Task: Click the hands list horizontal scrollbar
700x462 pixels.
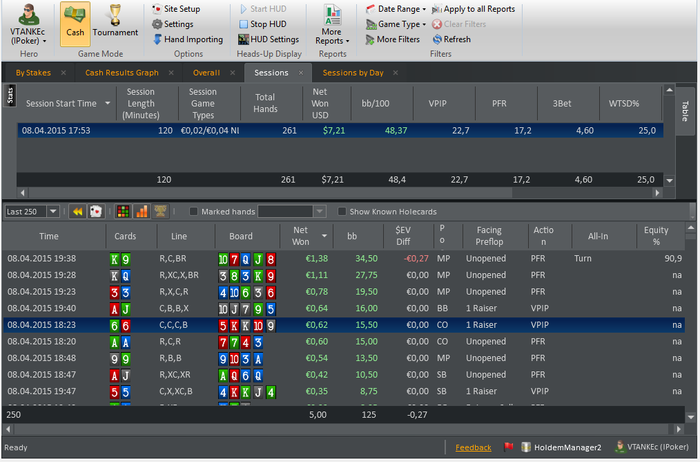Action: (343, 429)
